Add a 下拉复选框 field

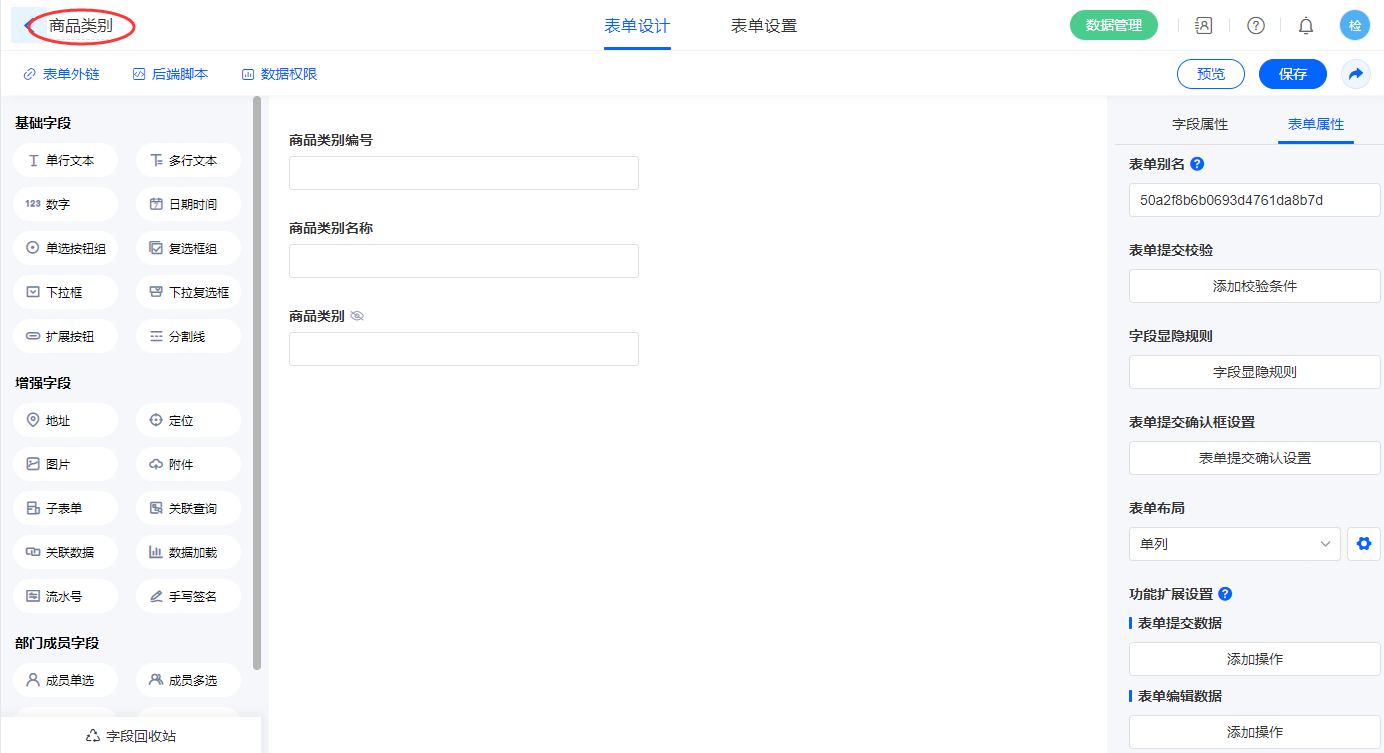[x=188, y=292]
